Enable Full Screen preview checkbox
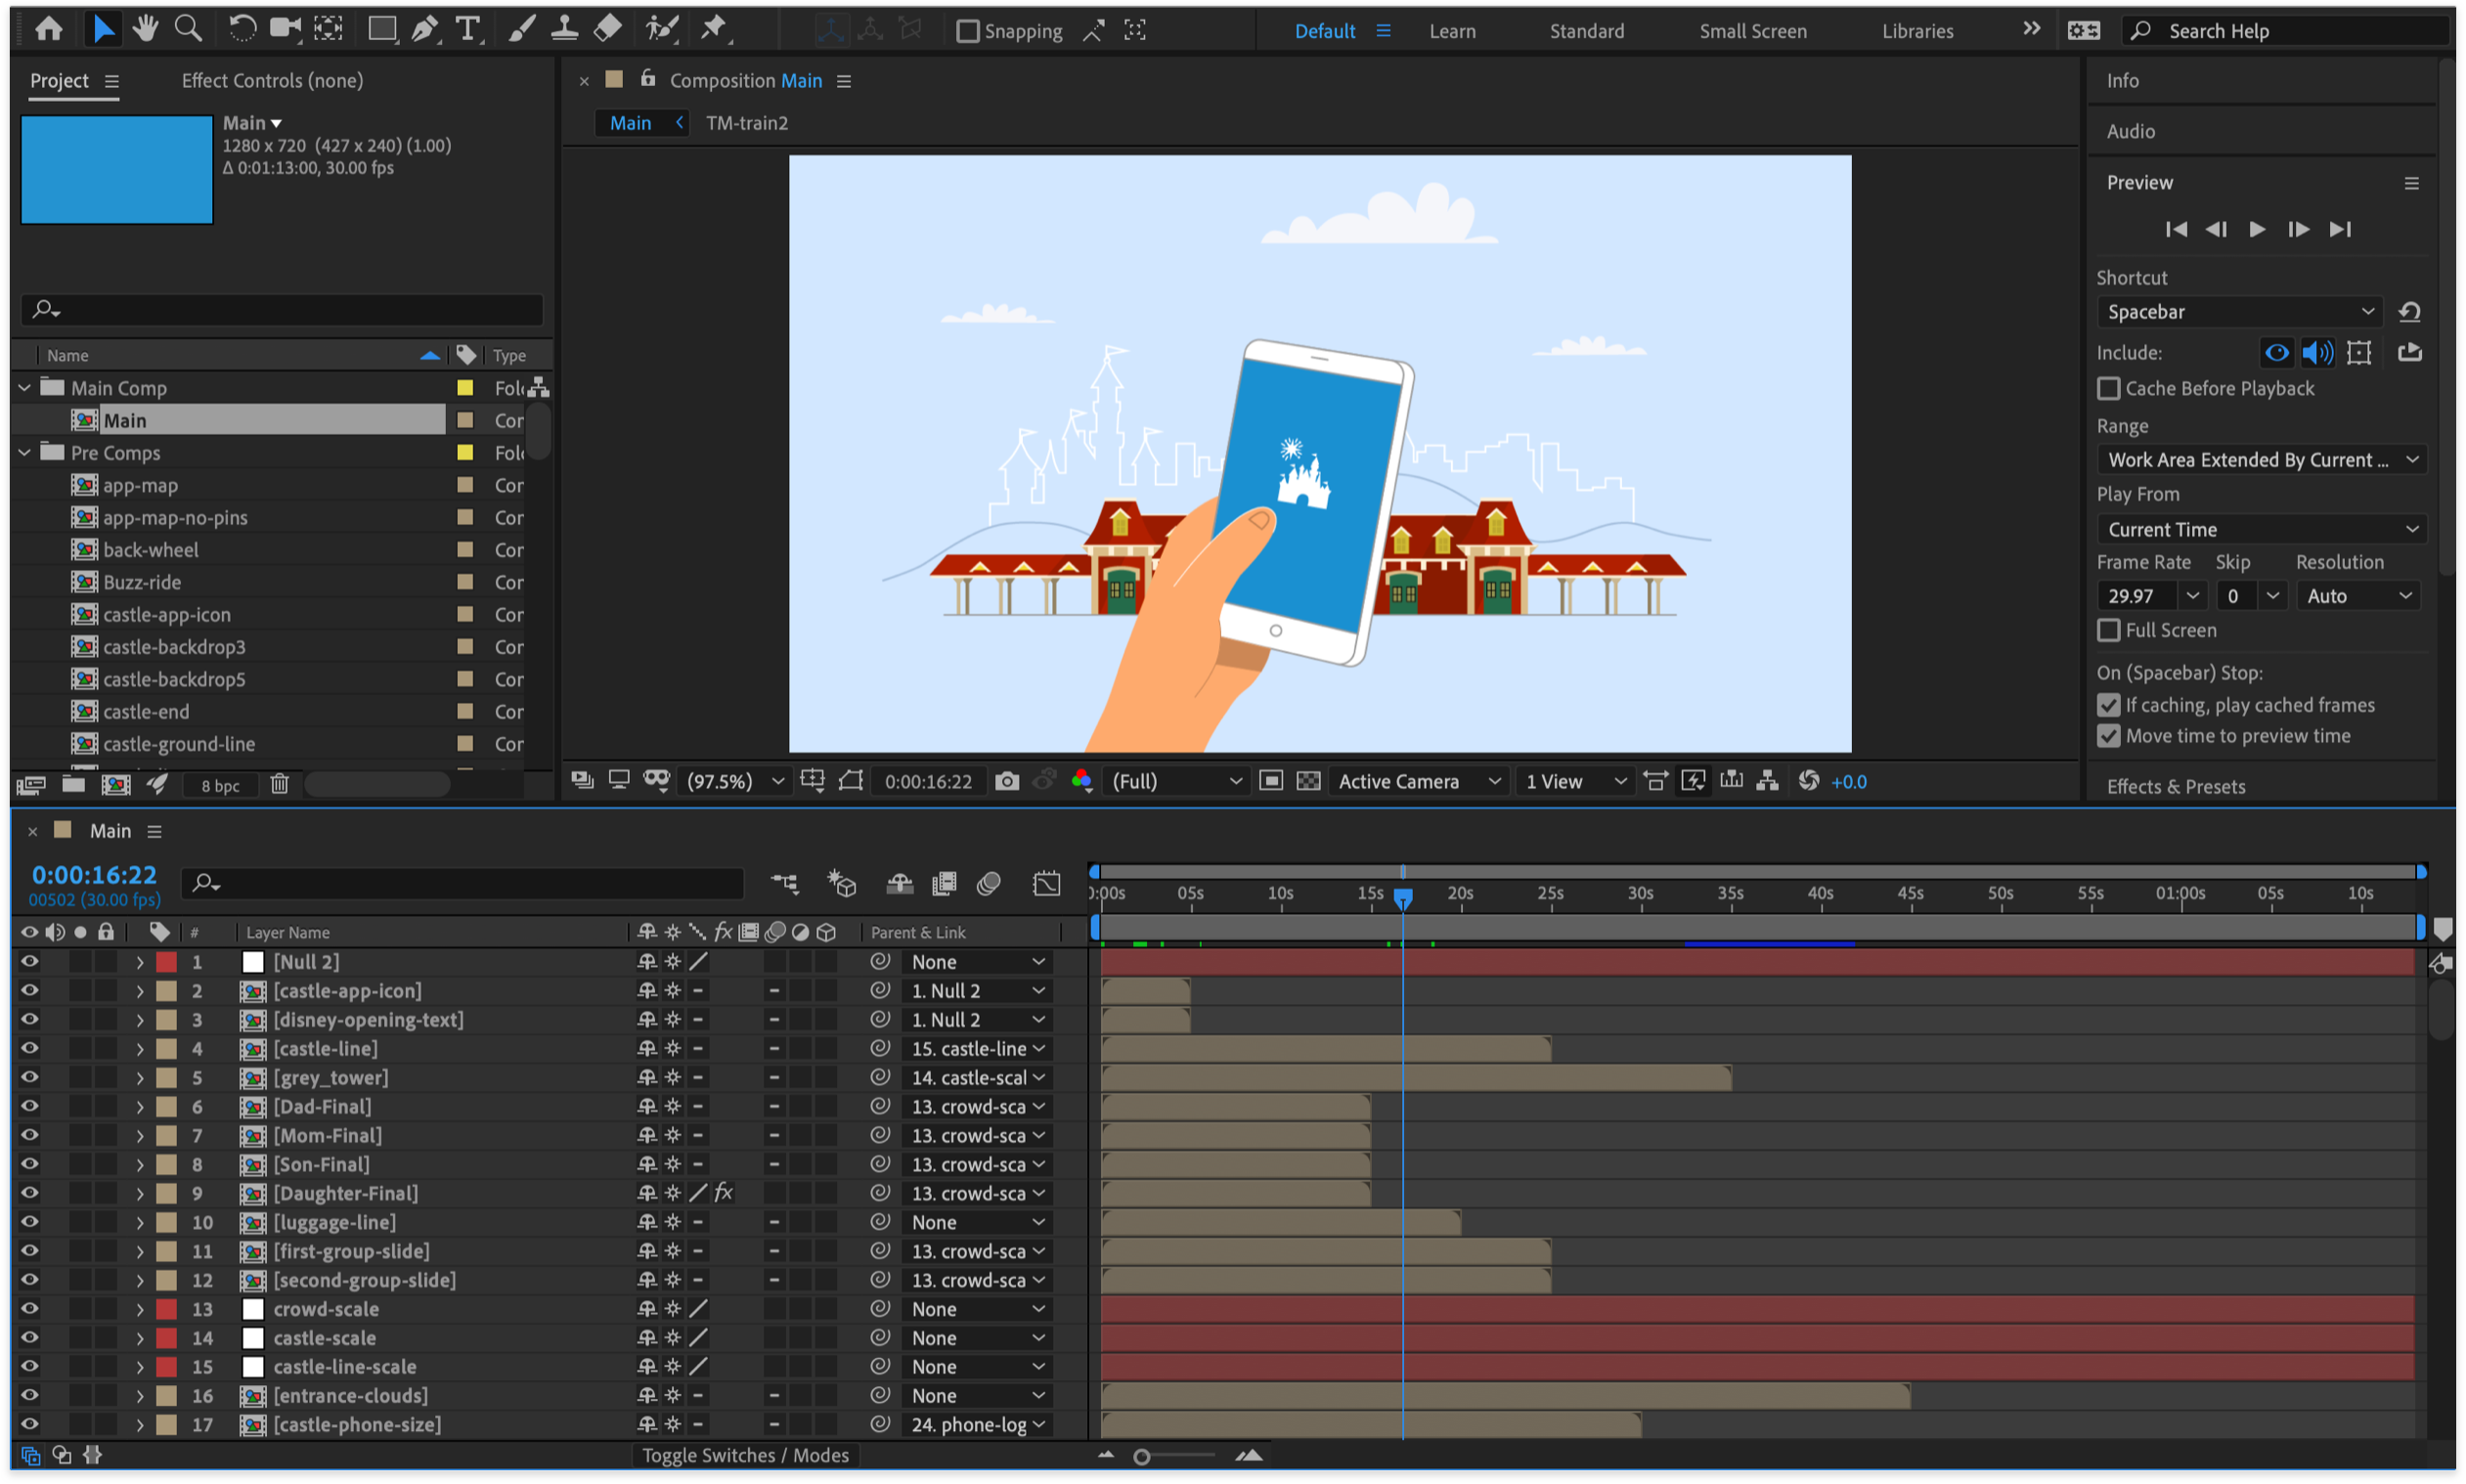This screenshot has height=1484, width=2466. (2109, 630)
